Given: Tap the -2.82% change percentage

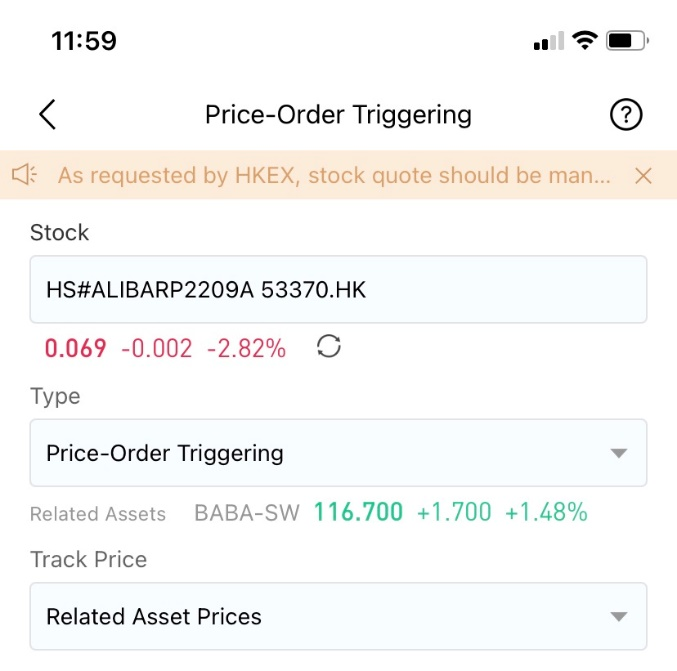Looking at the screenshot, I should (x=247, y=348).
